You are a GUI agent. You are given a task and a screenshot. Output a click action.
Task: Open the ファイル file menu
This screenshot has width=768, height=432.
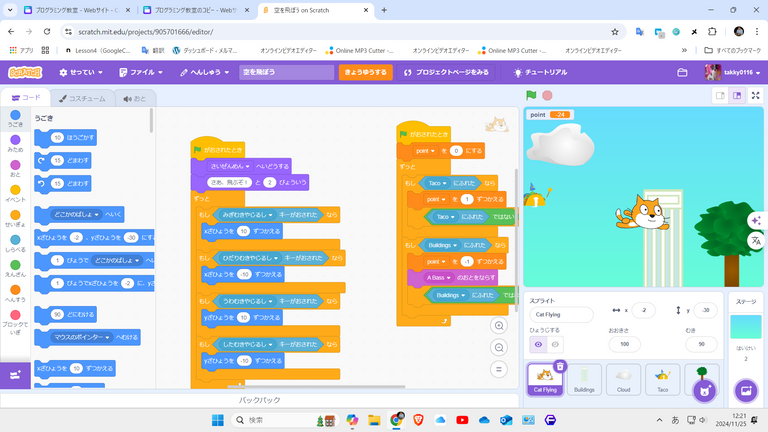[x=141, y=72]
